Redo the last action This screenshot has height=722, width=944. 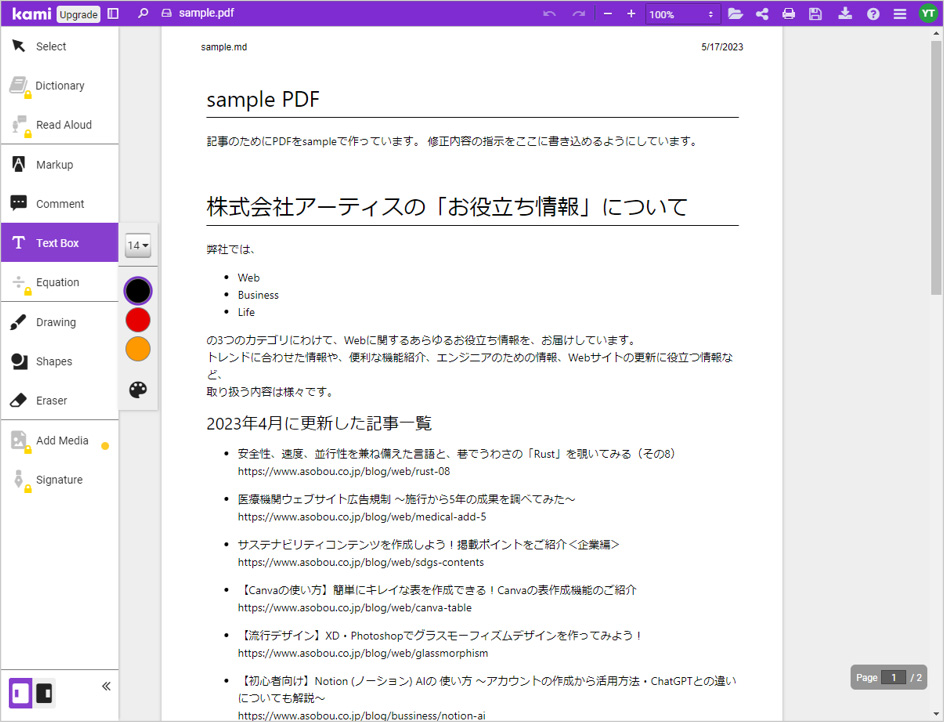pos(579,14)
